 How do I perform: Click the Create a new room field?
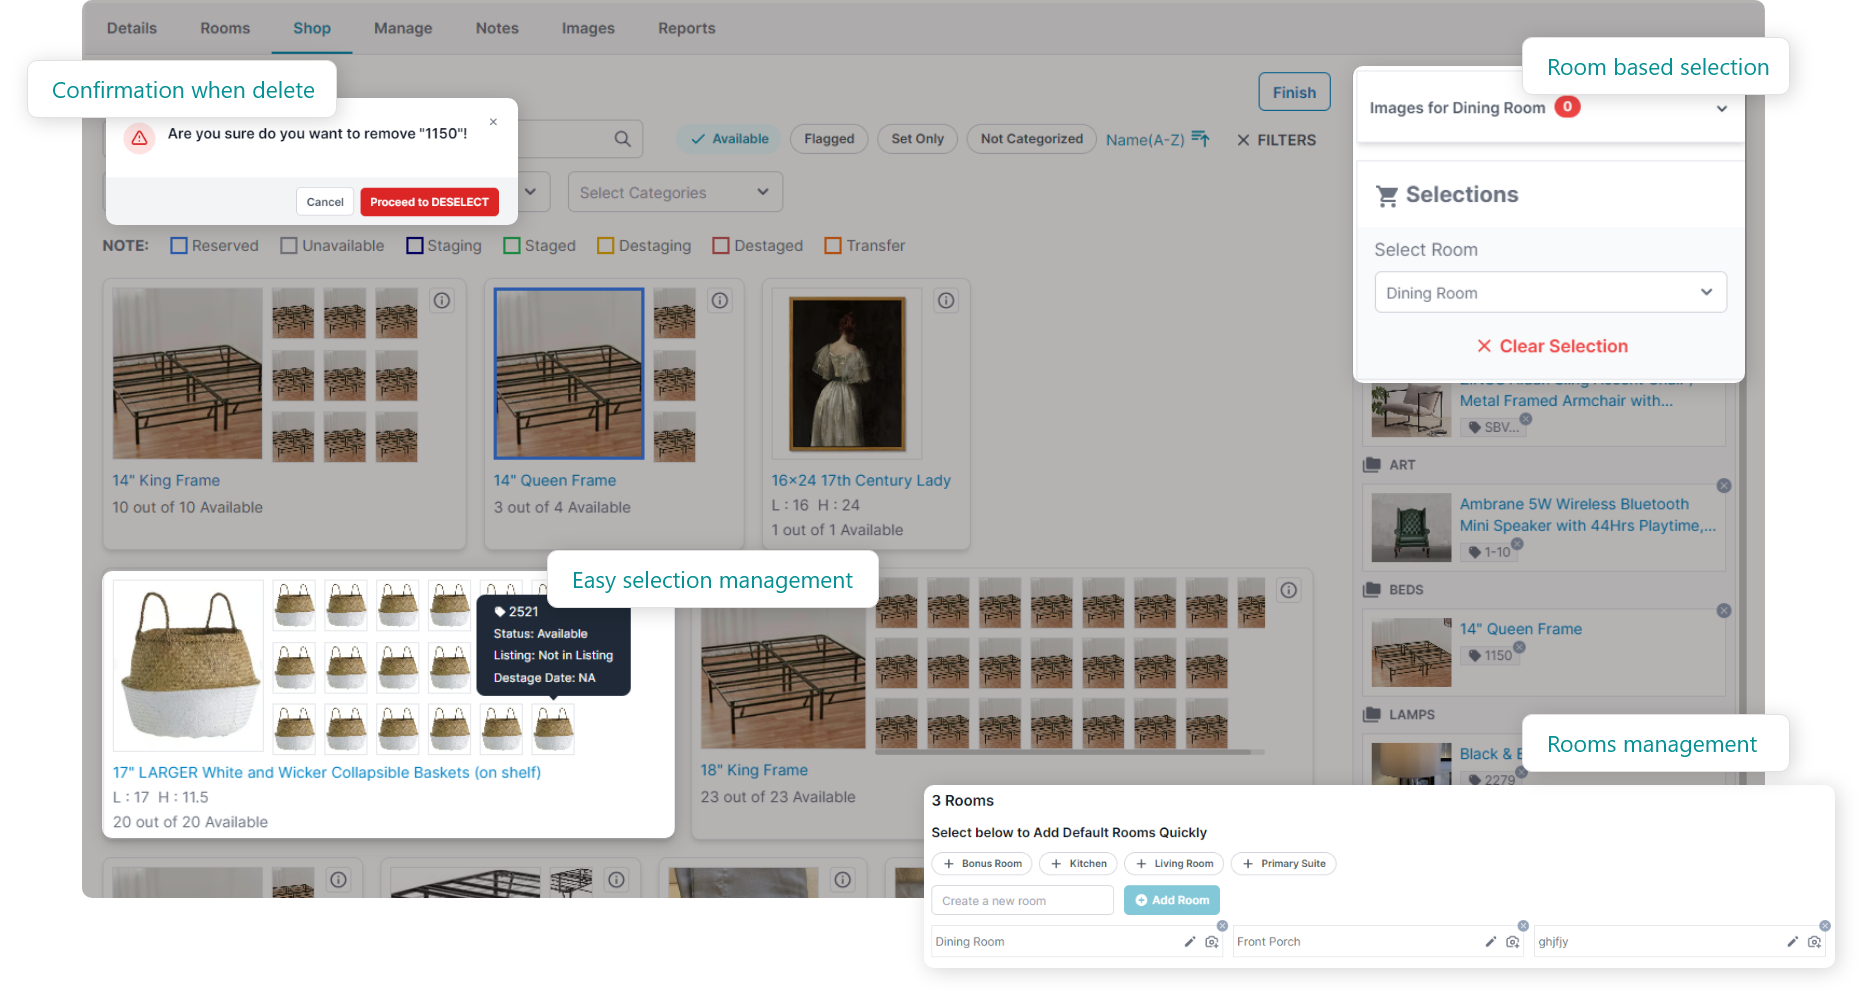point(1022,900)
